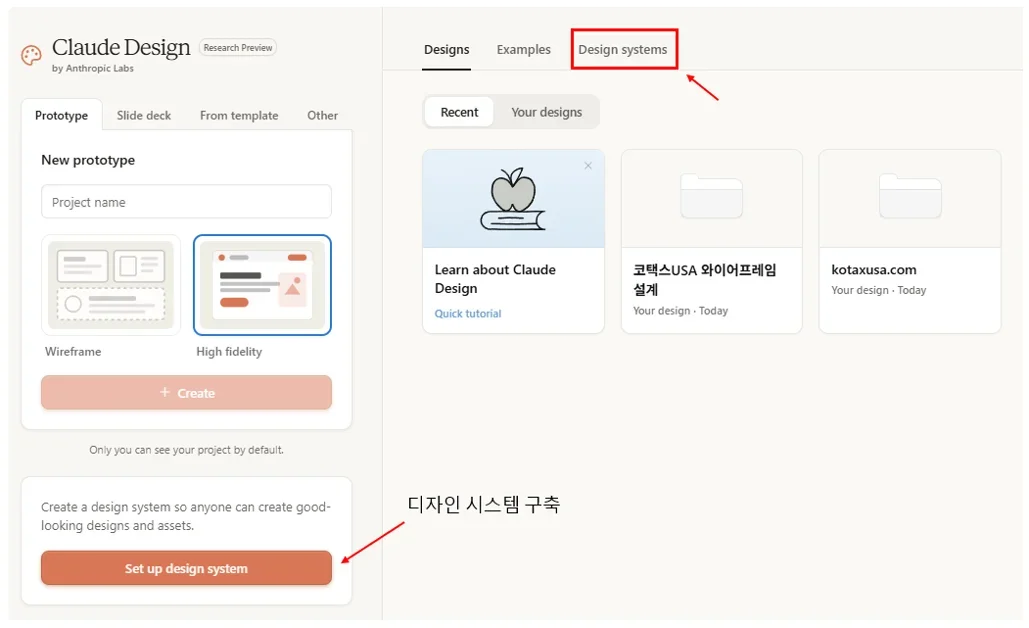Click the Claude Design palette logo icon
Screen dimensions: 1029x628
pos(31,56)
